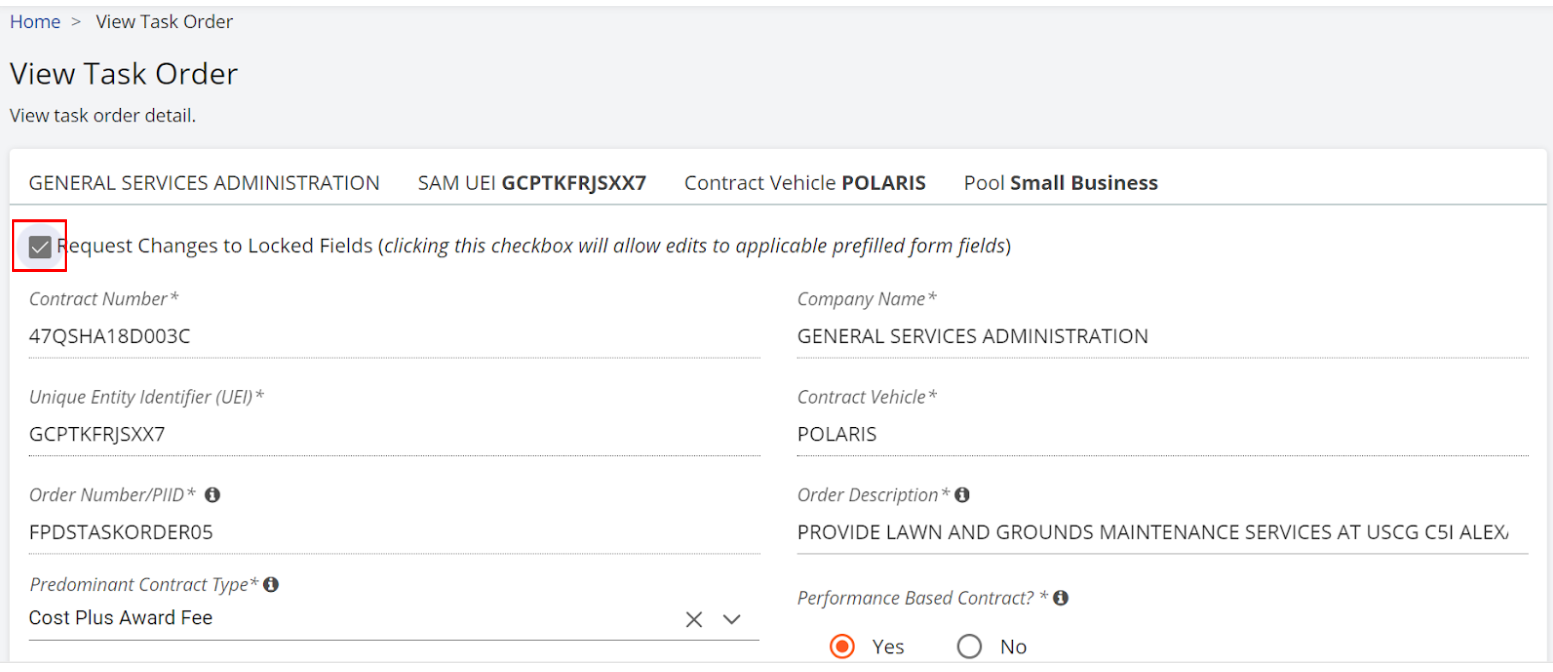Click View Task Order in the breadcrumb trail
1553x672 pixels.
coord(164,20)
